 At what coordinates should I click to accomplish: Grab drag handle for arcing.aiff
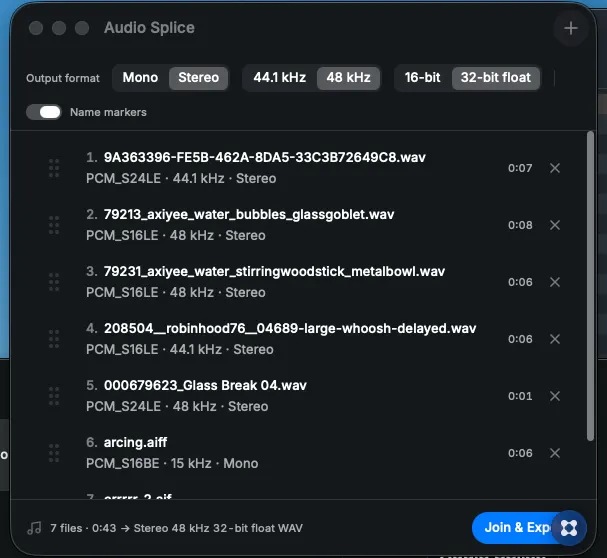point(54,453)
